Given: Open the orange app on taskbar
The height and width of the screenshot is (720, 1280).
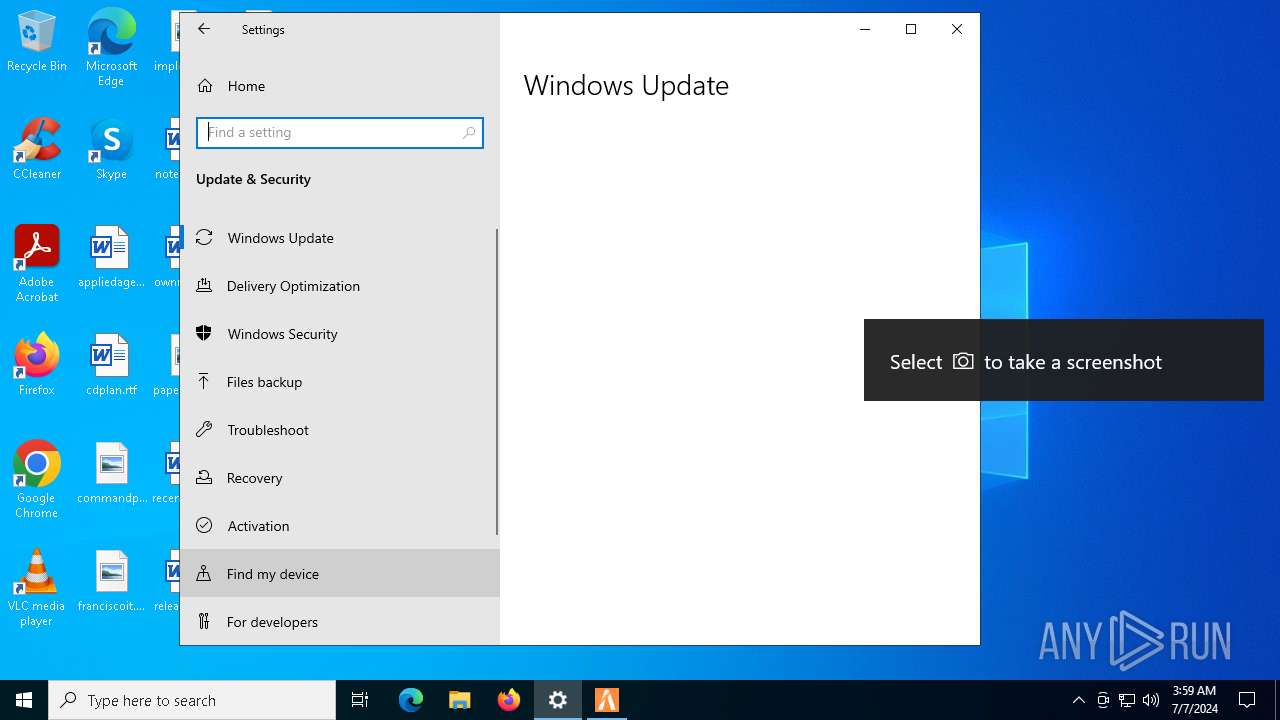Looking at the screenshot, I should click(x=607, y=700).
